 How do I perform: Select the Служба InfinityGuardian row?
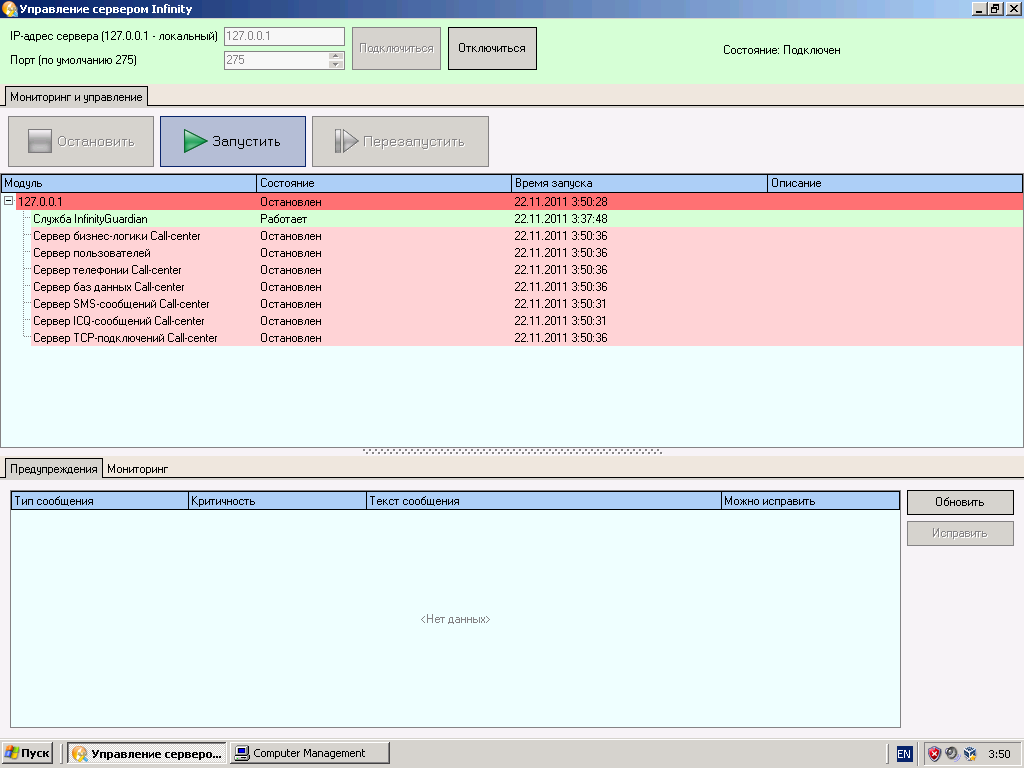pyautogui.click(x=527, y=219)
